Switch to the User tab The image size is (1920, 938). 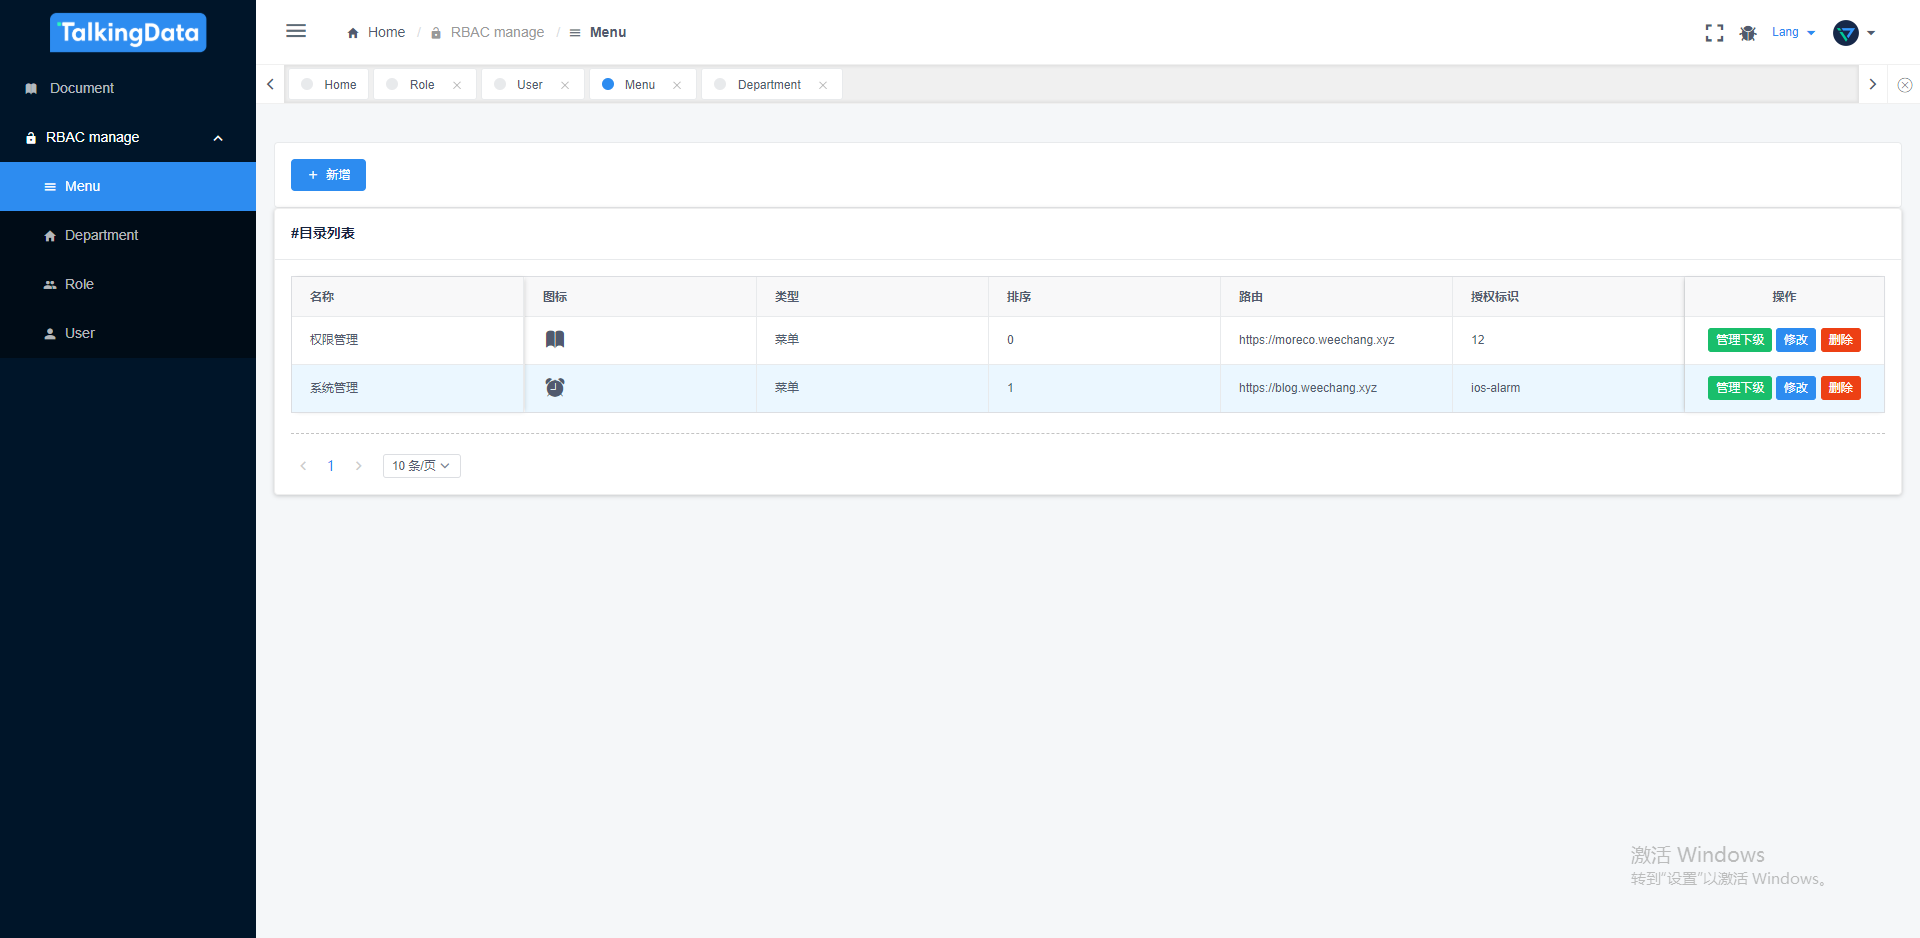click(530, 85)
